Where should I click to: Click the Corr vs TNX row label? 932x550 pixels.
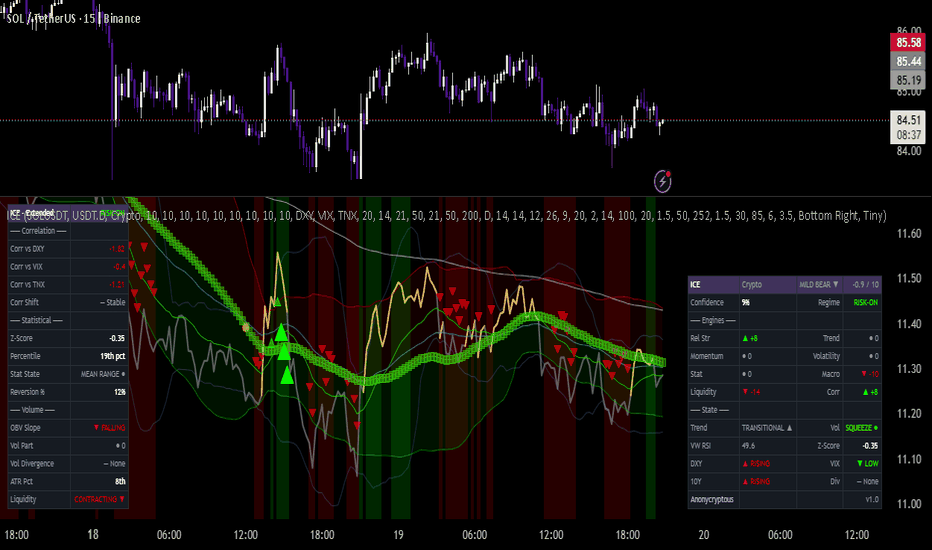(27, 284)
